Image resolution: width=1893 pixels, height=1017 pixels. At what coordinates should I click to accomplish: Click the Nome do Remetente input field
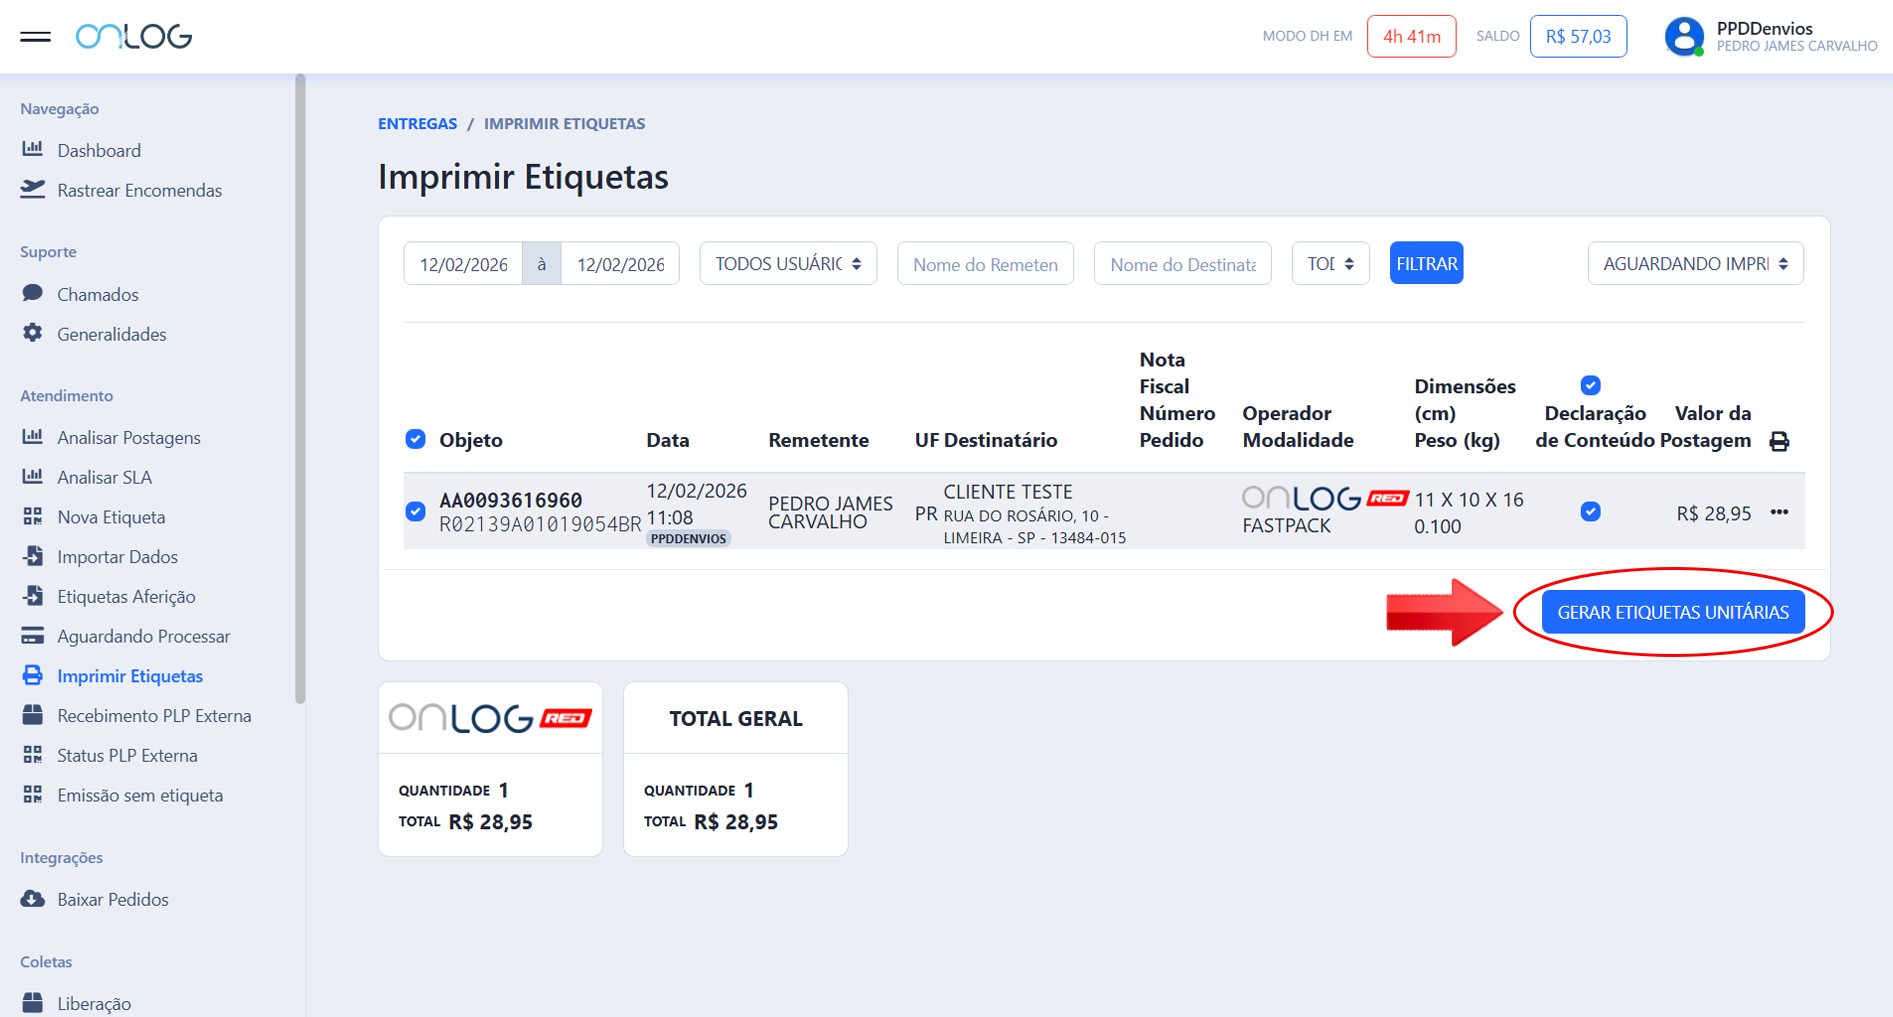click(x=985, y=264)
